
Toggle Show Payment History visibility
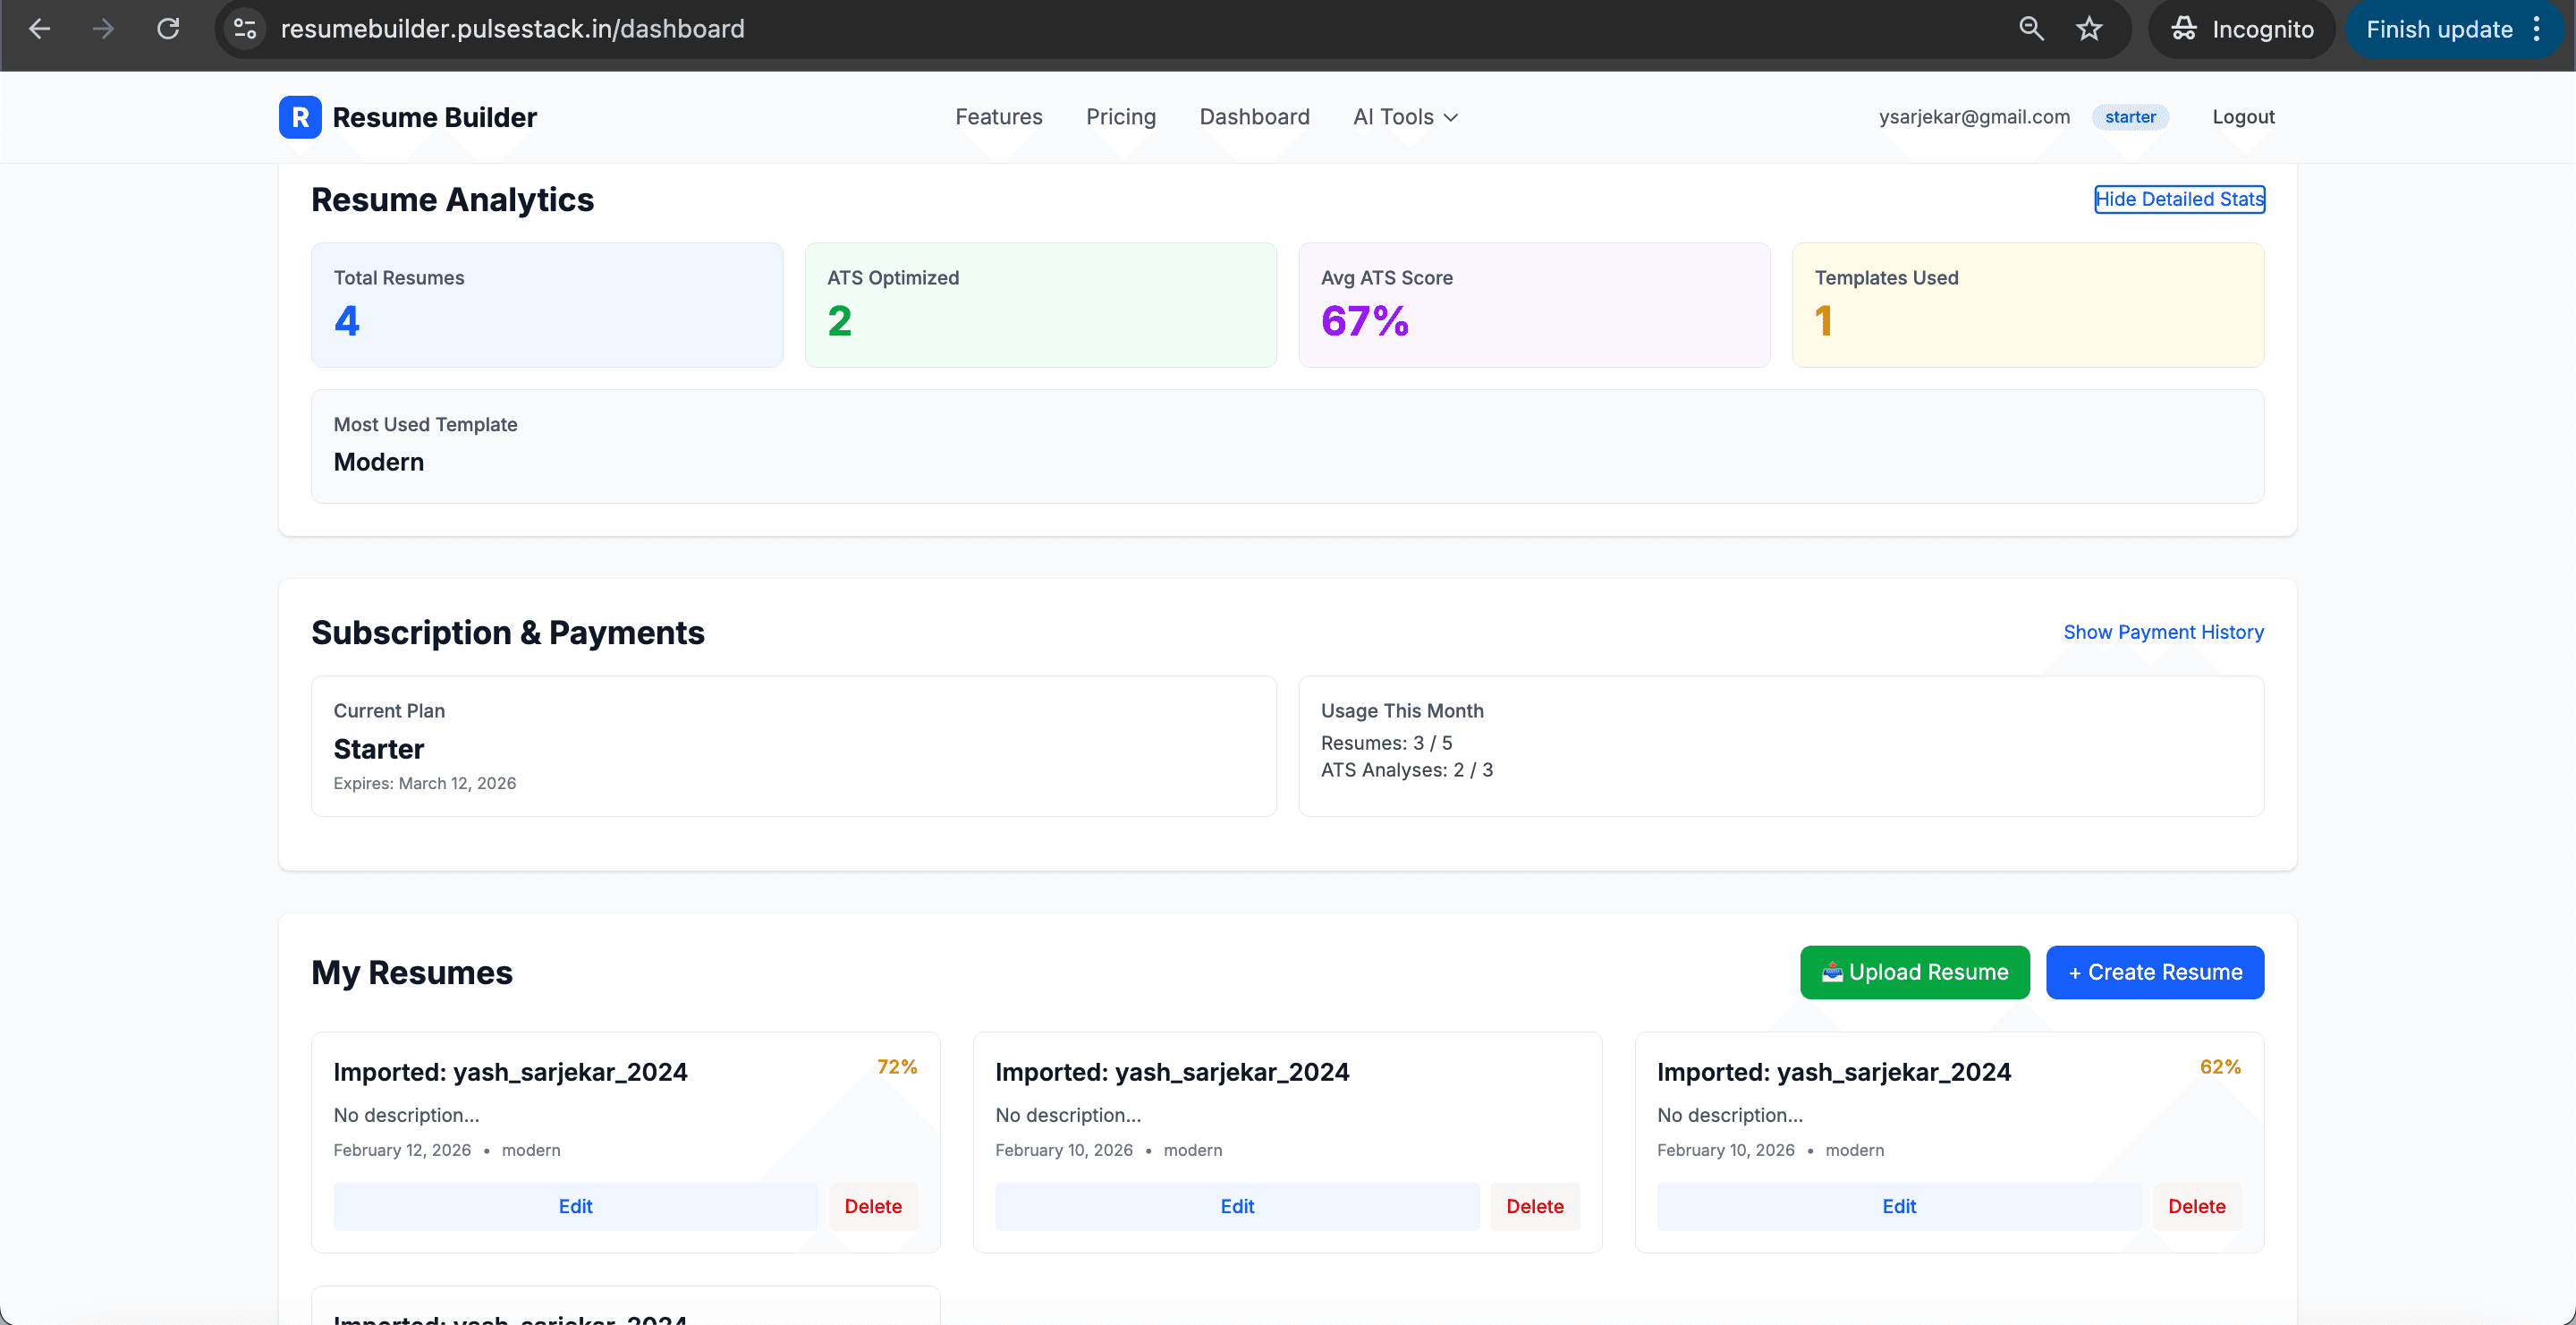point(2163,632)
